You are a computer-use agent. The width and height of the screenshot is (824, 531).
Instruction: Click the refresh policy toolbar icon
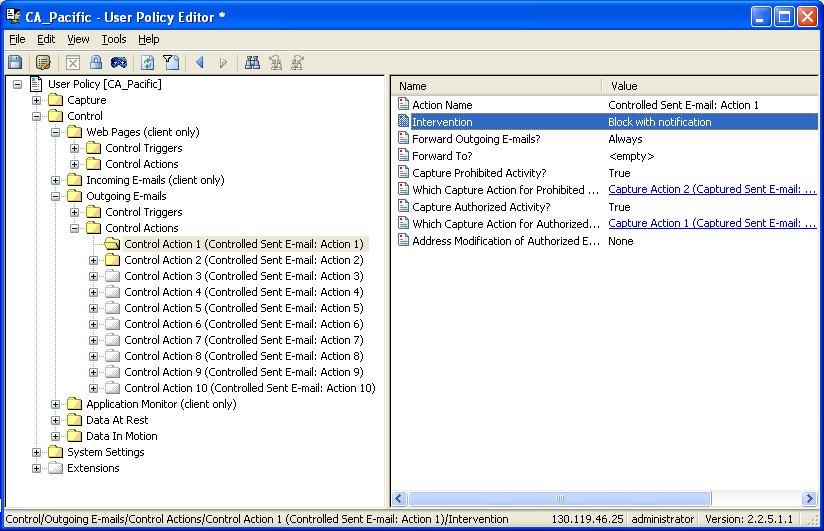point(148,63)
